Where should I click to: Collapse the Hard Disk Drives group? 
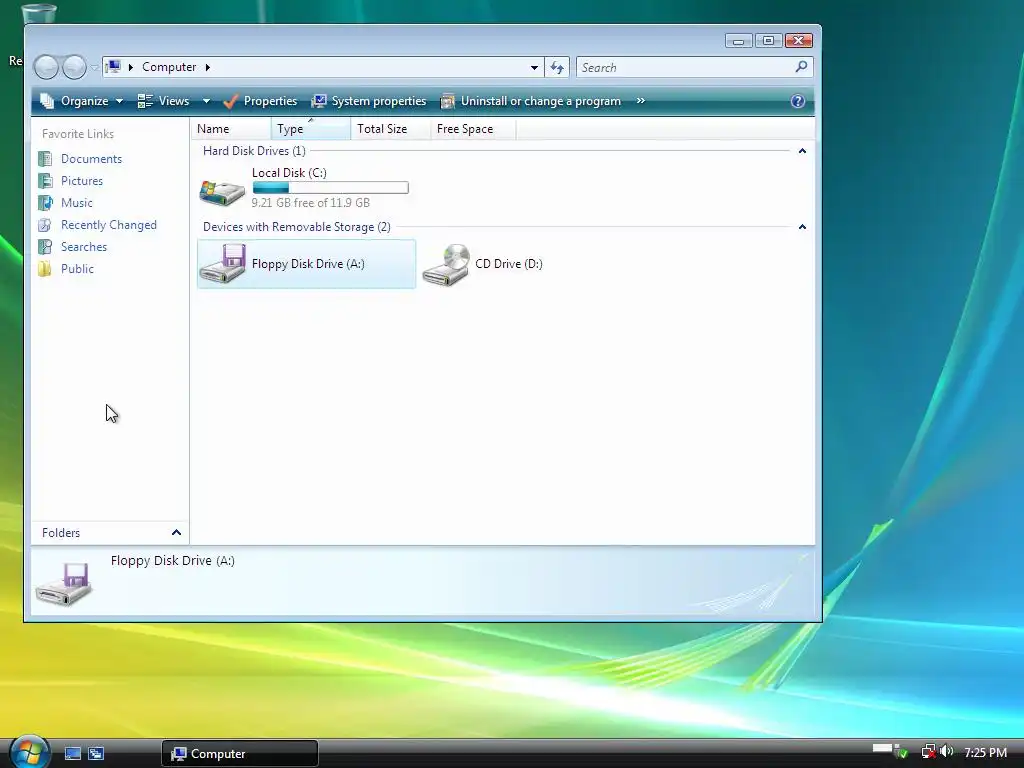802,151
